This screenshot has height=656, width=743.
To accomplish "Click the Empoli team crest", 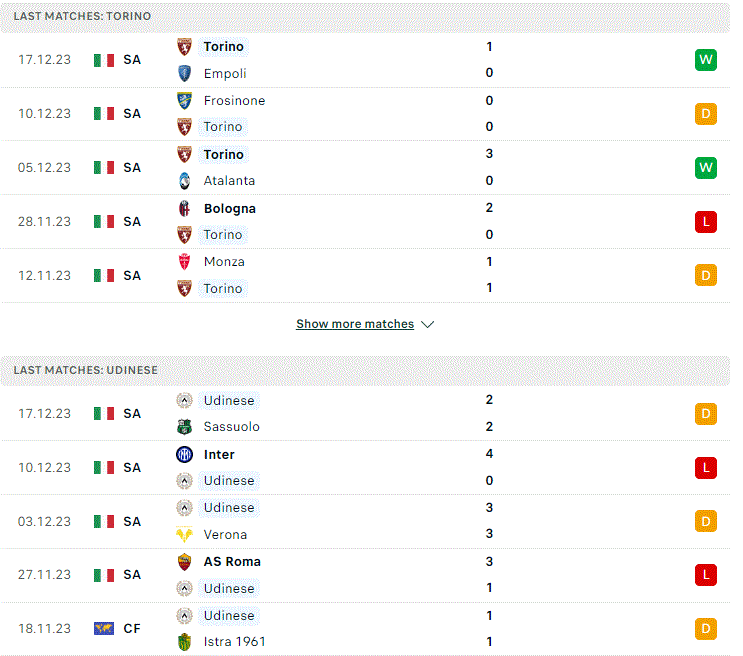I will pyautogui.click(x=184, y=73).
